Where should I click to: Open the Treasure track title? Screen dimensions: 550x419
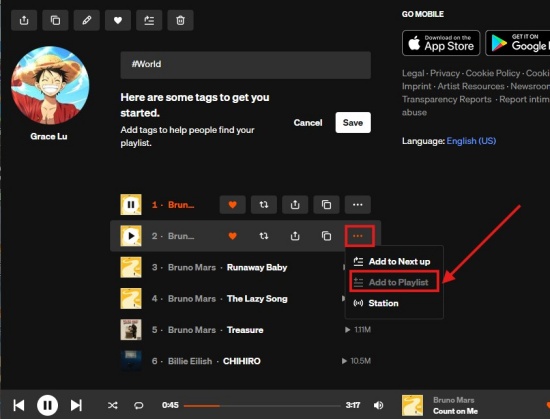click(245, 330)
